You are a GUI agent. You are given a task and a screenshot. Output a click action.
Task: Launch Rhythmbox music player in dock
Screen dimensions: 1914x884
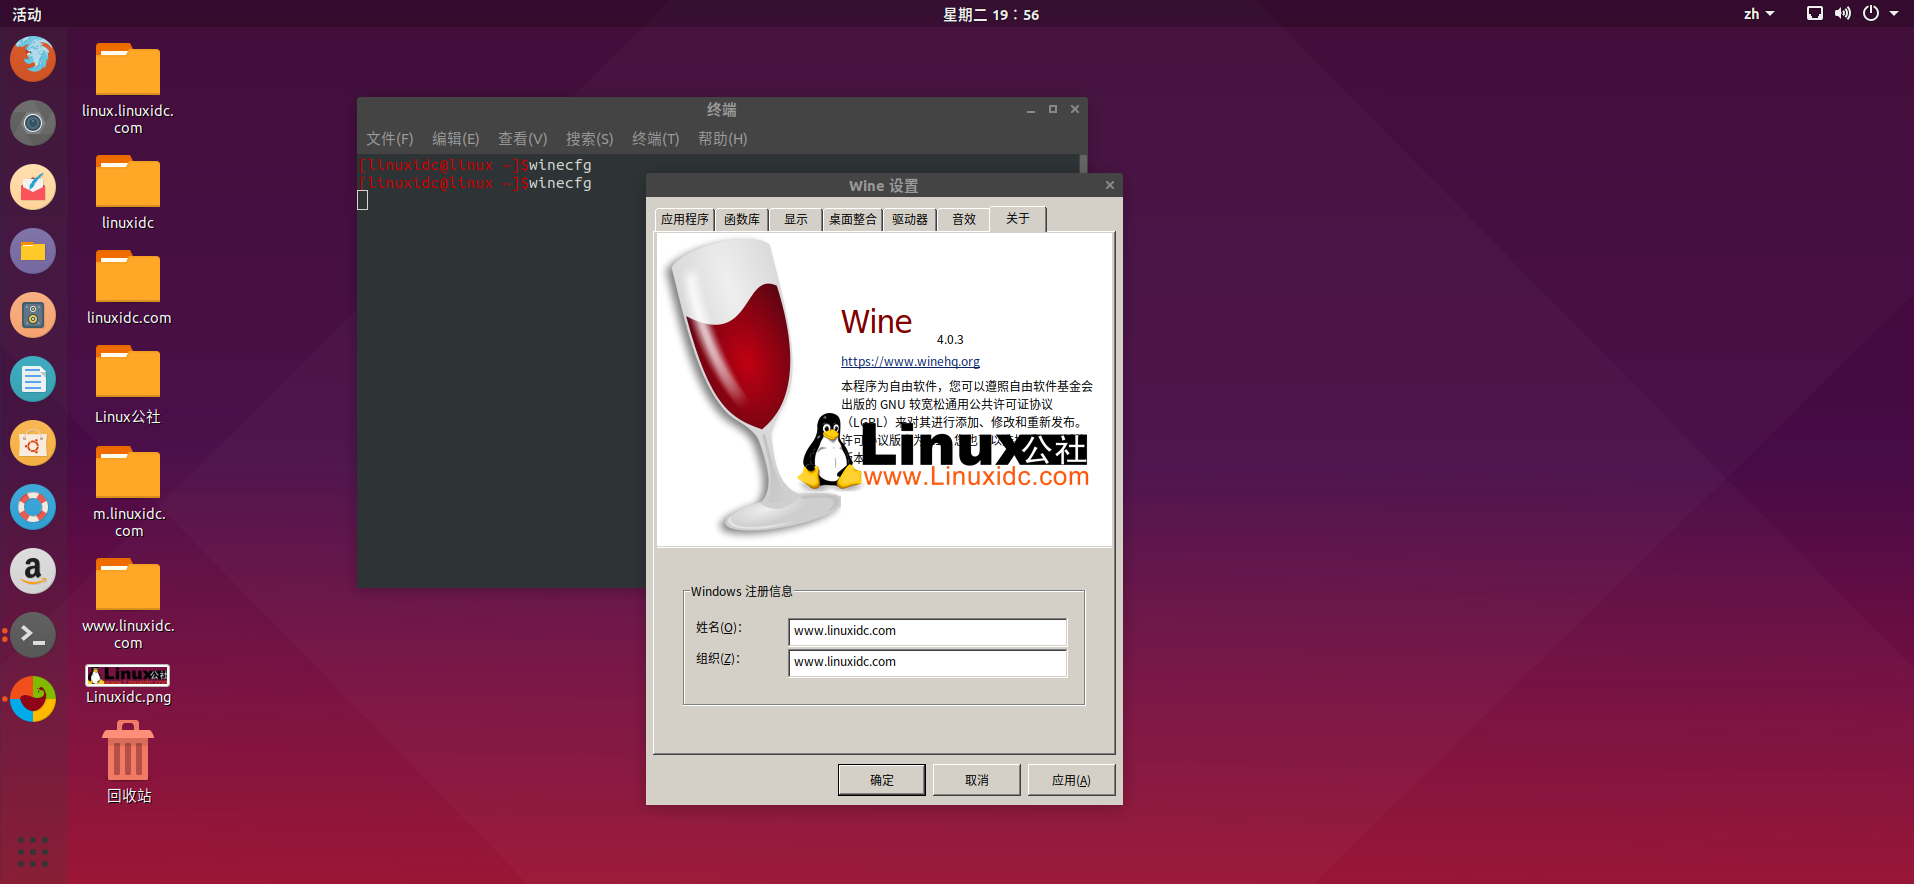[33, 315]
